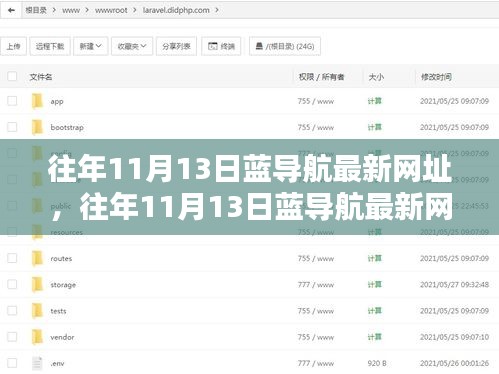Click the 权限 / 所有者 column header
The height and width of the screenshot is (374, 499).
pyautogui.click(x=322, y=77)
